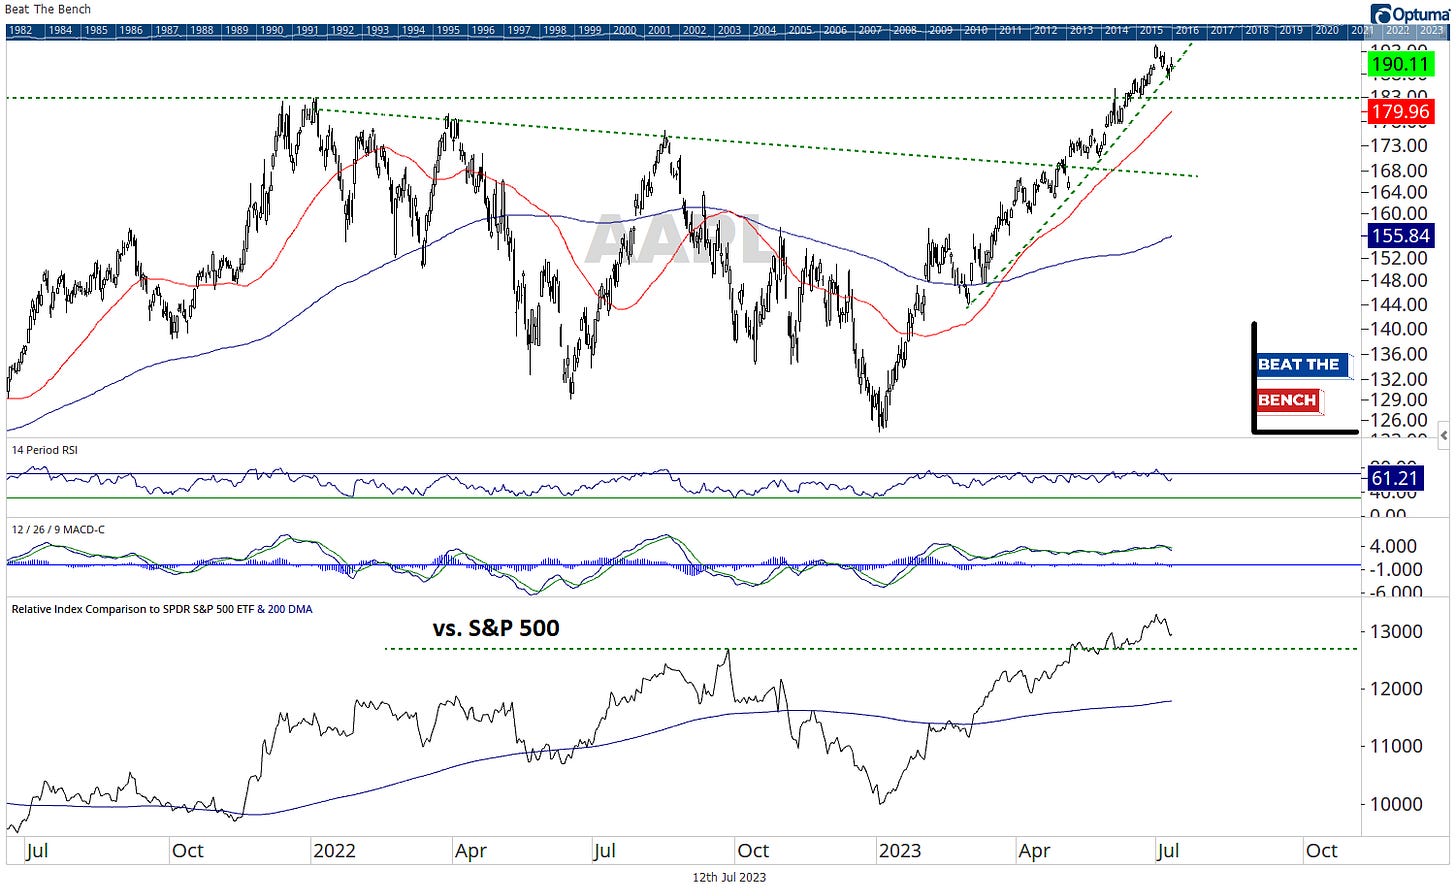Select 2014 in the year navigator bar
Viewport: 1456px width, 896px height.
(1117, 30)
